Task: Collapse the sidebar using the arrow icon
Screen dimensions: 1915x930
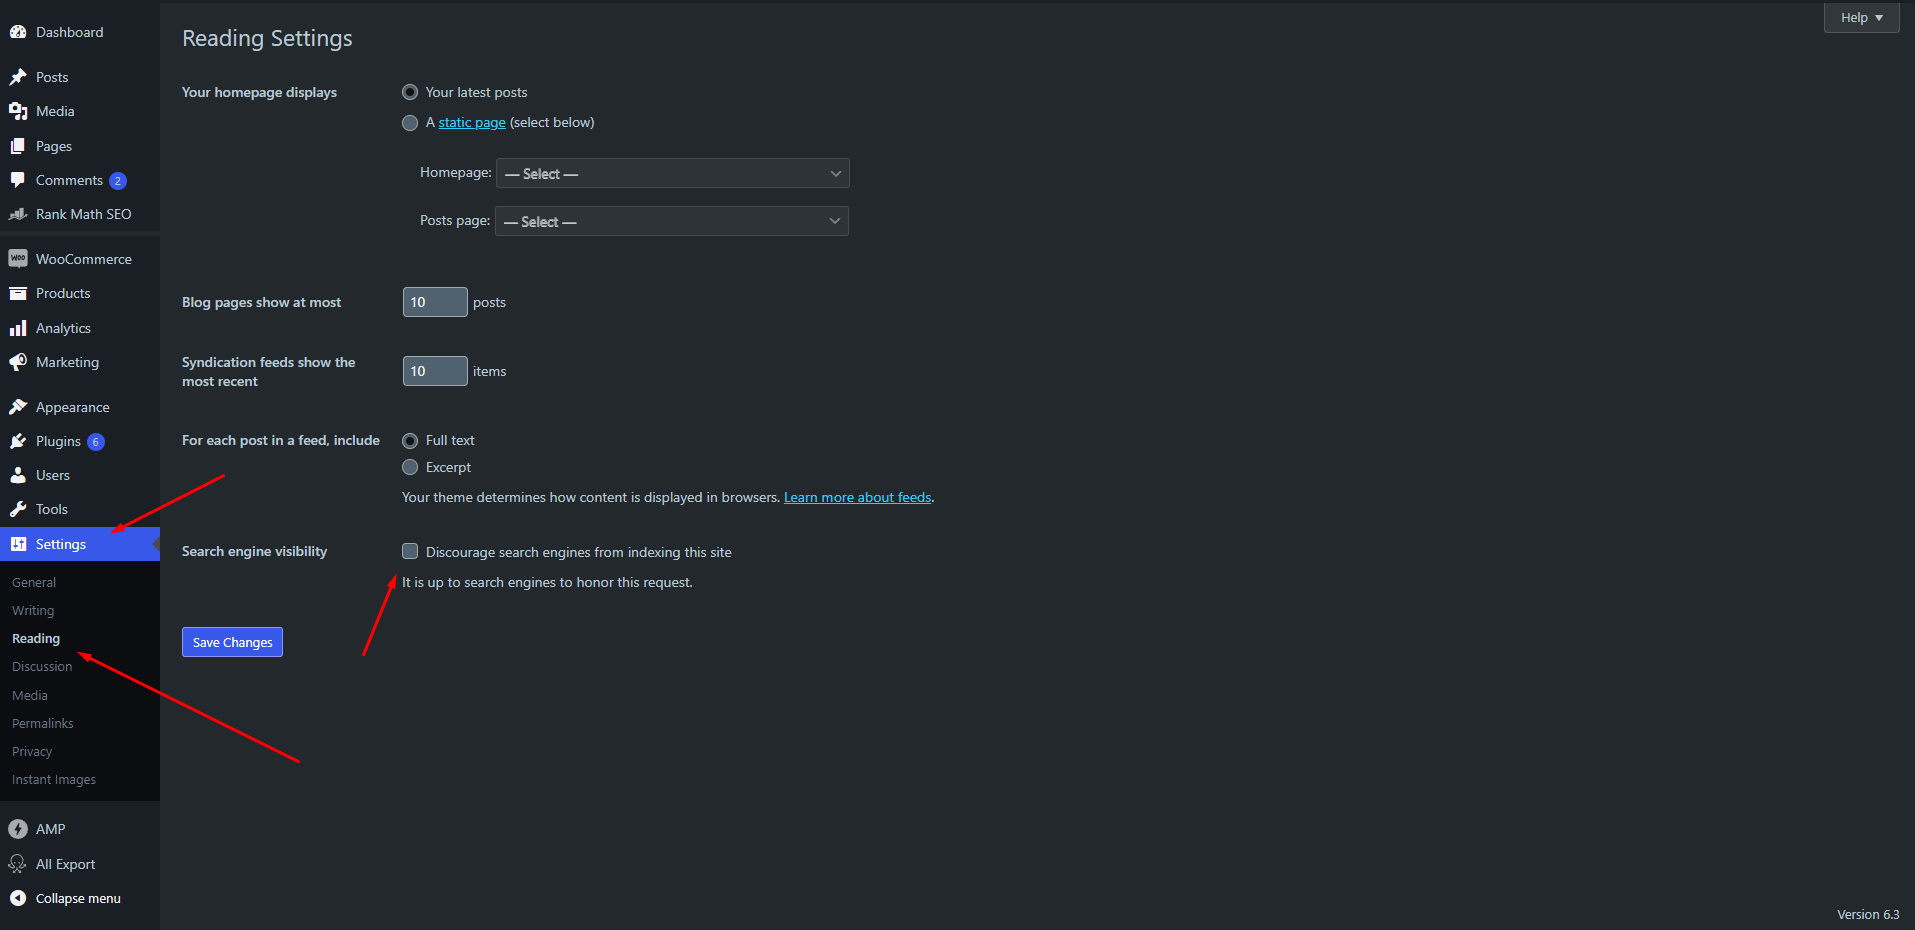Action: pyautogui.click(x=18, y=898)
